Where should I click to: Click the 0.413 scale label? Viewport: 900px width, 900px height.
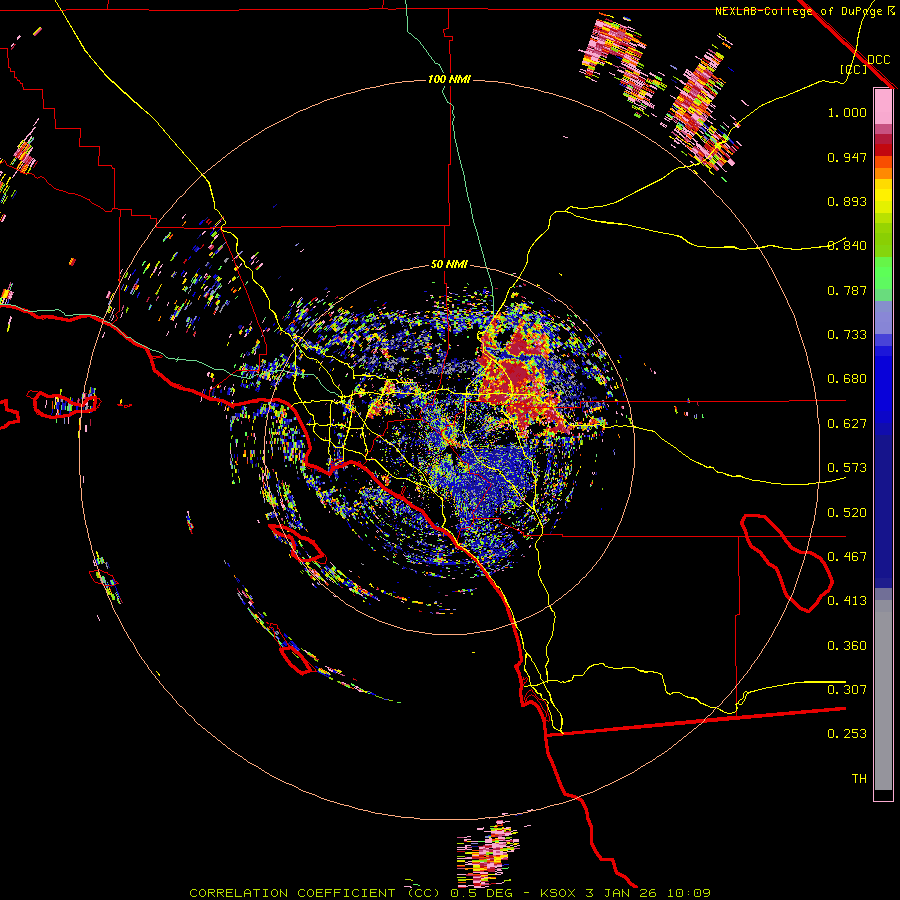847,601
